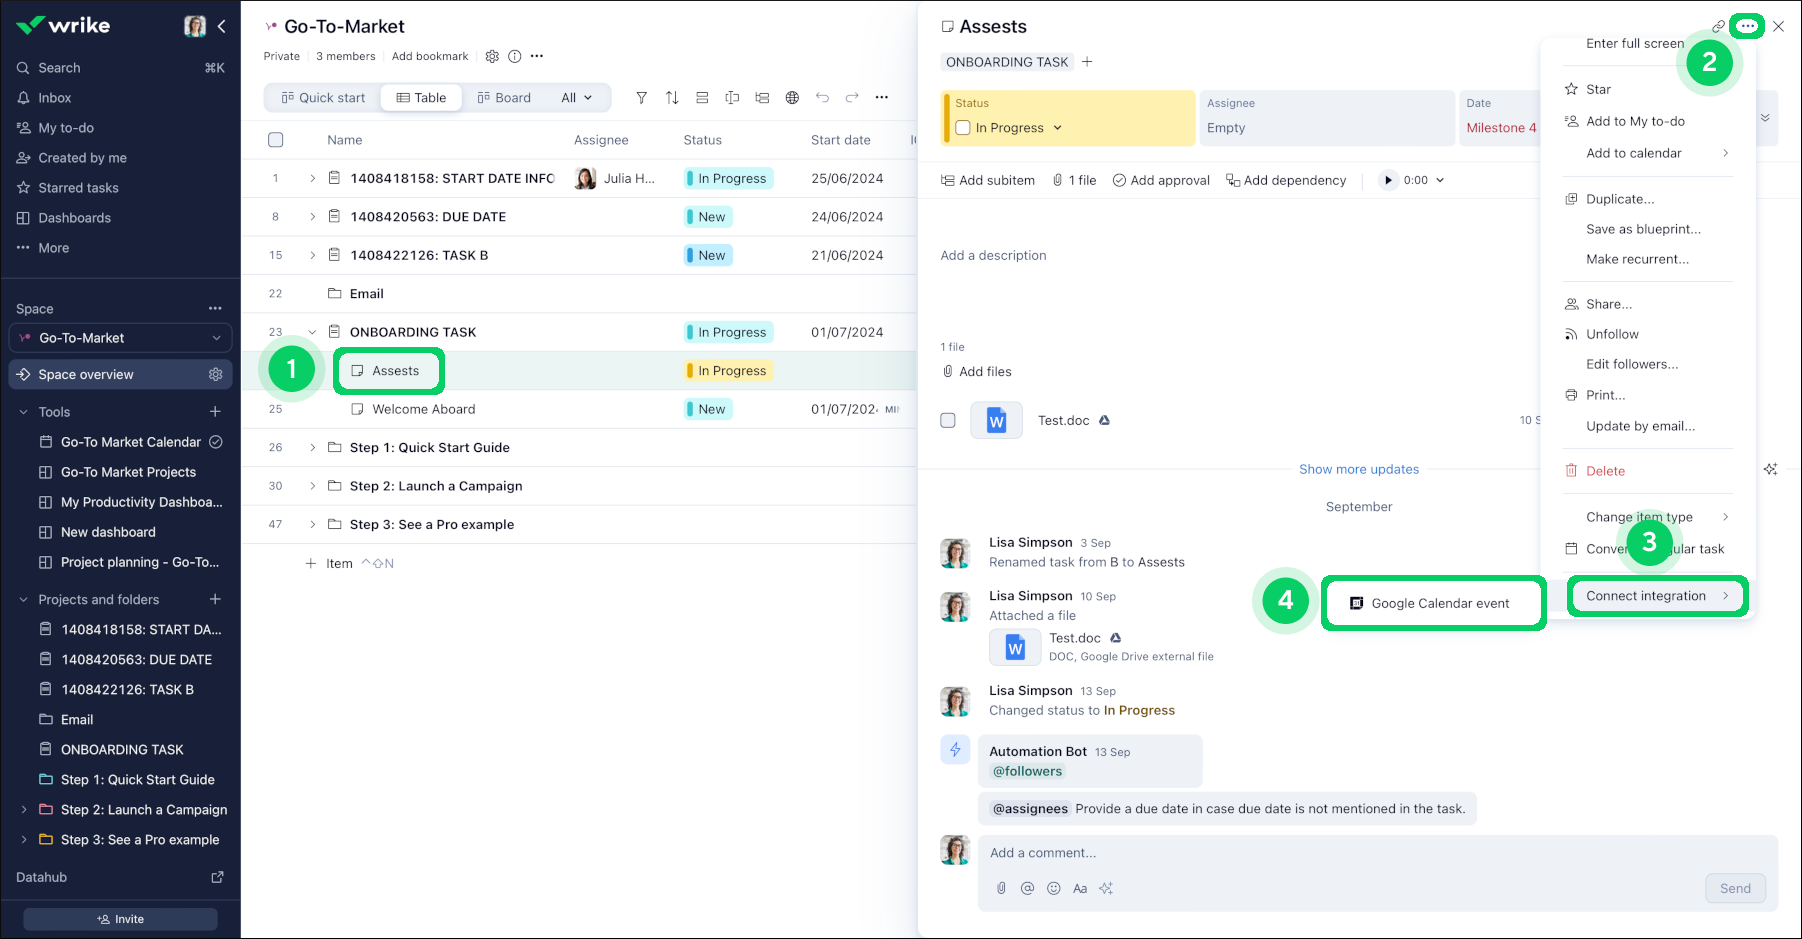Expand the 1408418158: START DATE INFO row
This screenshot has height=939, width=1802.
(312, 178)
